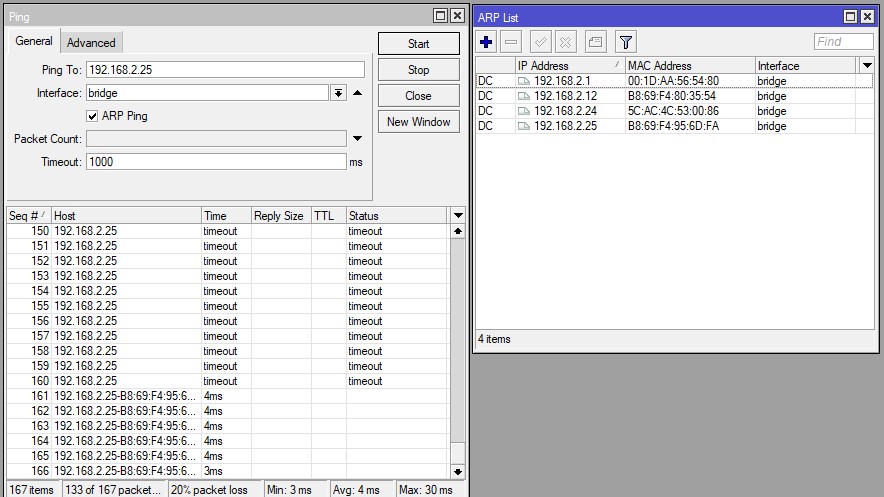884x497 pixels.
Task: Click 3ms time value in Seq 166 row
Action: pyautogui.click(x=213, y=471)
